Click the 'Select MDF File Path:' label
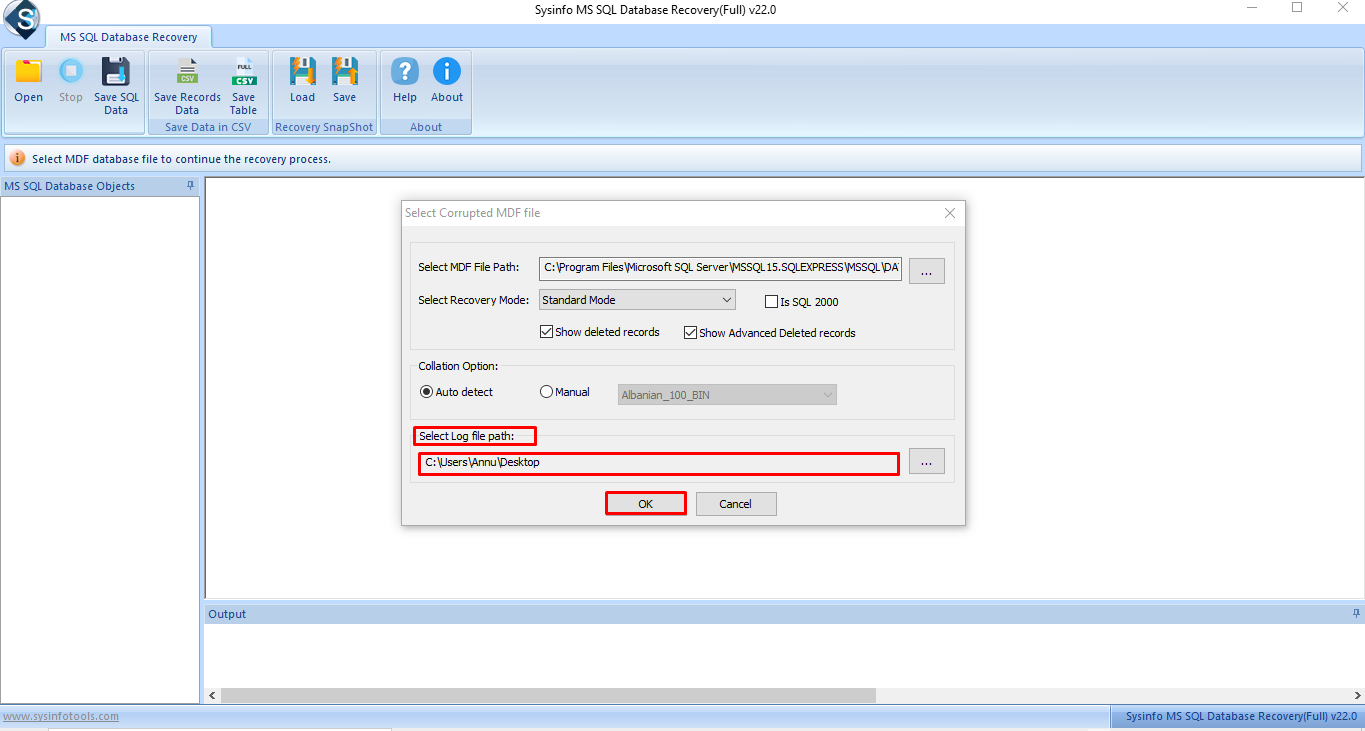The width and height of the screenshot is (1365, 731). pyautogui.click(x=469, y=268)
